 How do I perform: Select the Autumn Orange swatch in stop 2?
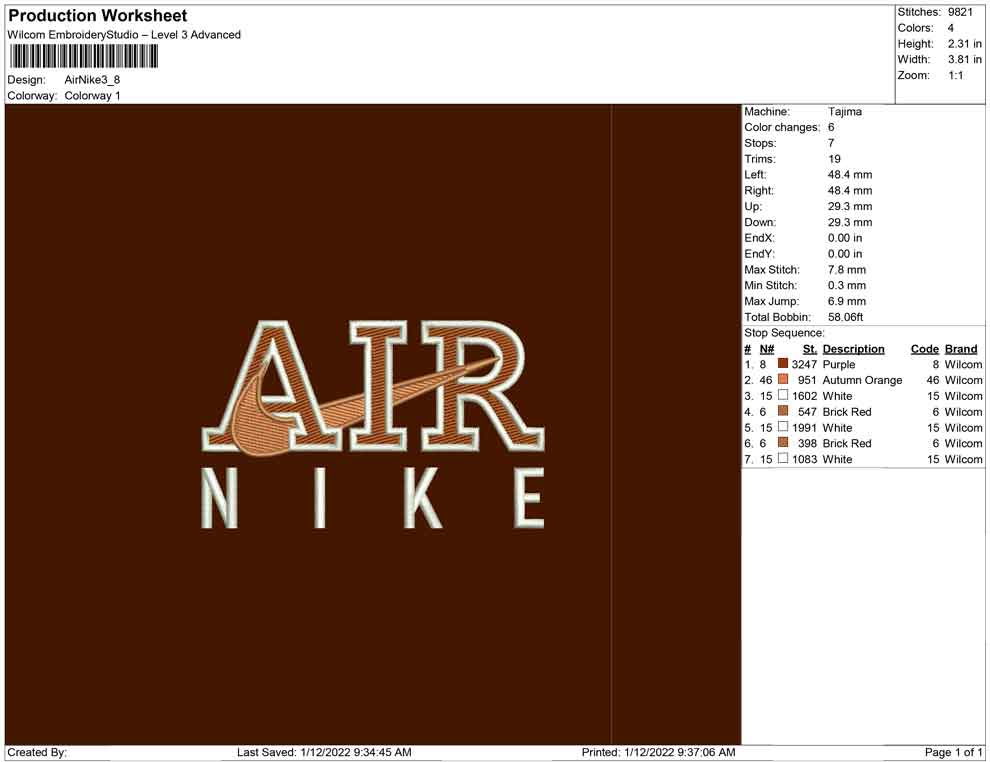(783, 381)
